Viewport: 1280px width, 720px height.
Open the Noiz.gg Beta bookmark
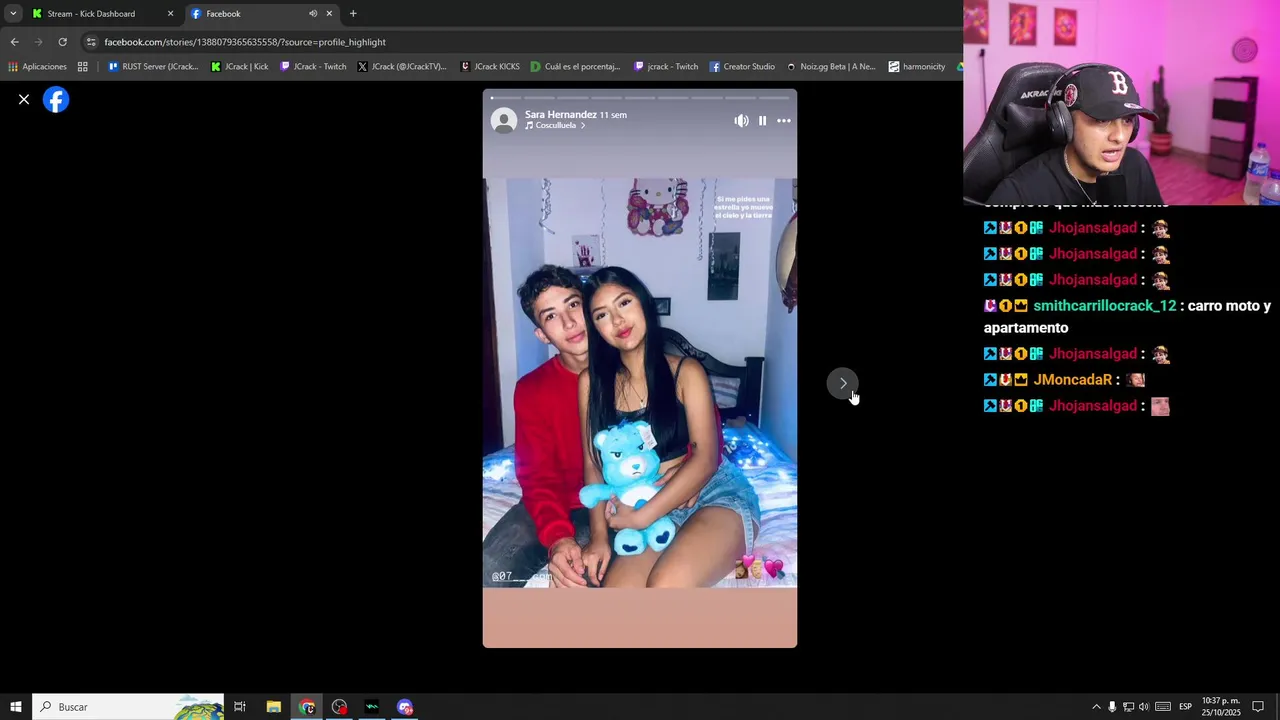pyautogui.click(x=831, y=67)
